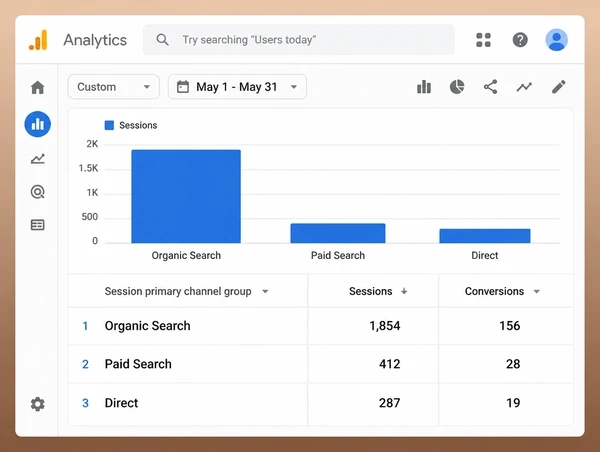Click the Sessions column header
Image resolution: width=600 pixels, height=452 pixels.
pyautogui.click(x=370, y=291)
